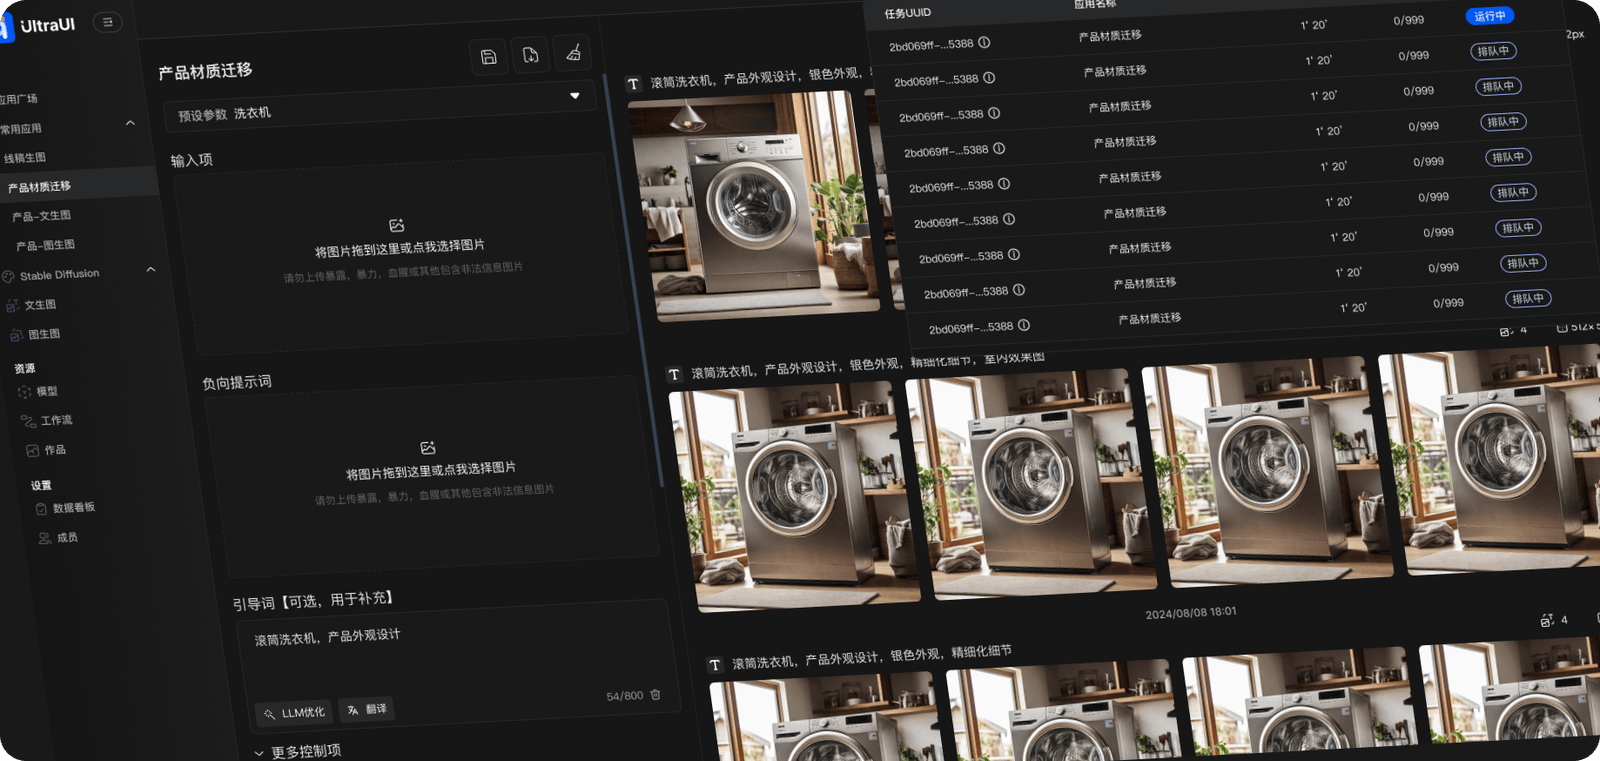Click the 设置 section label in sidebar
The image size is (1600, 761).
tap(41, 486)
